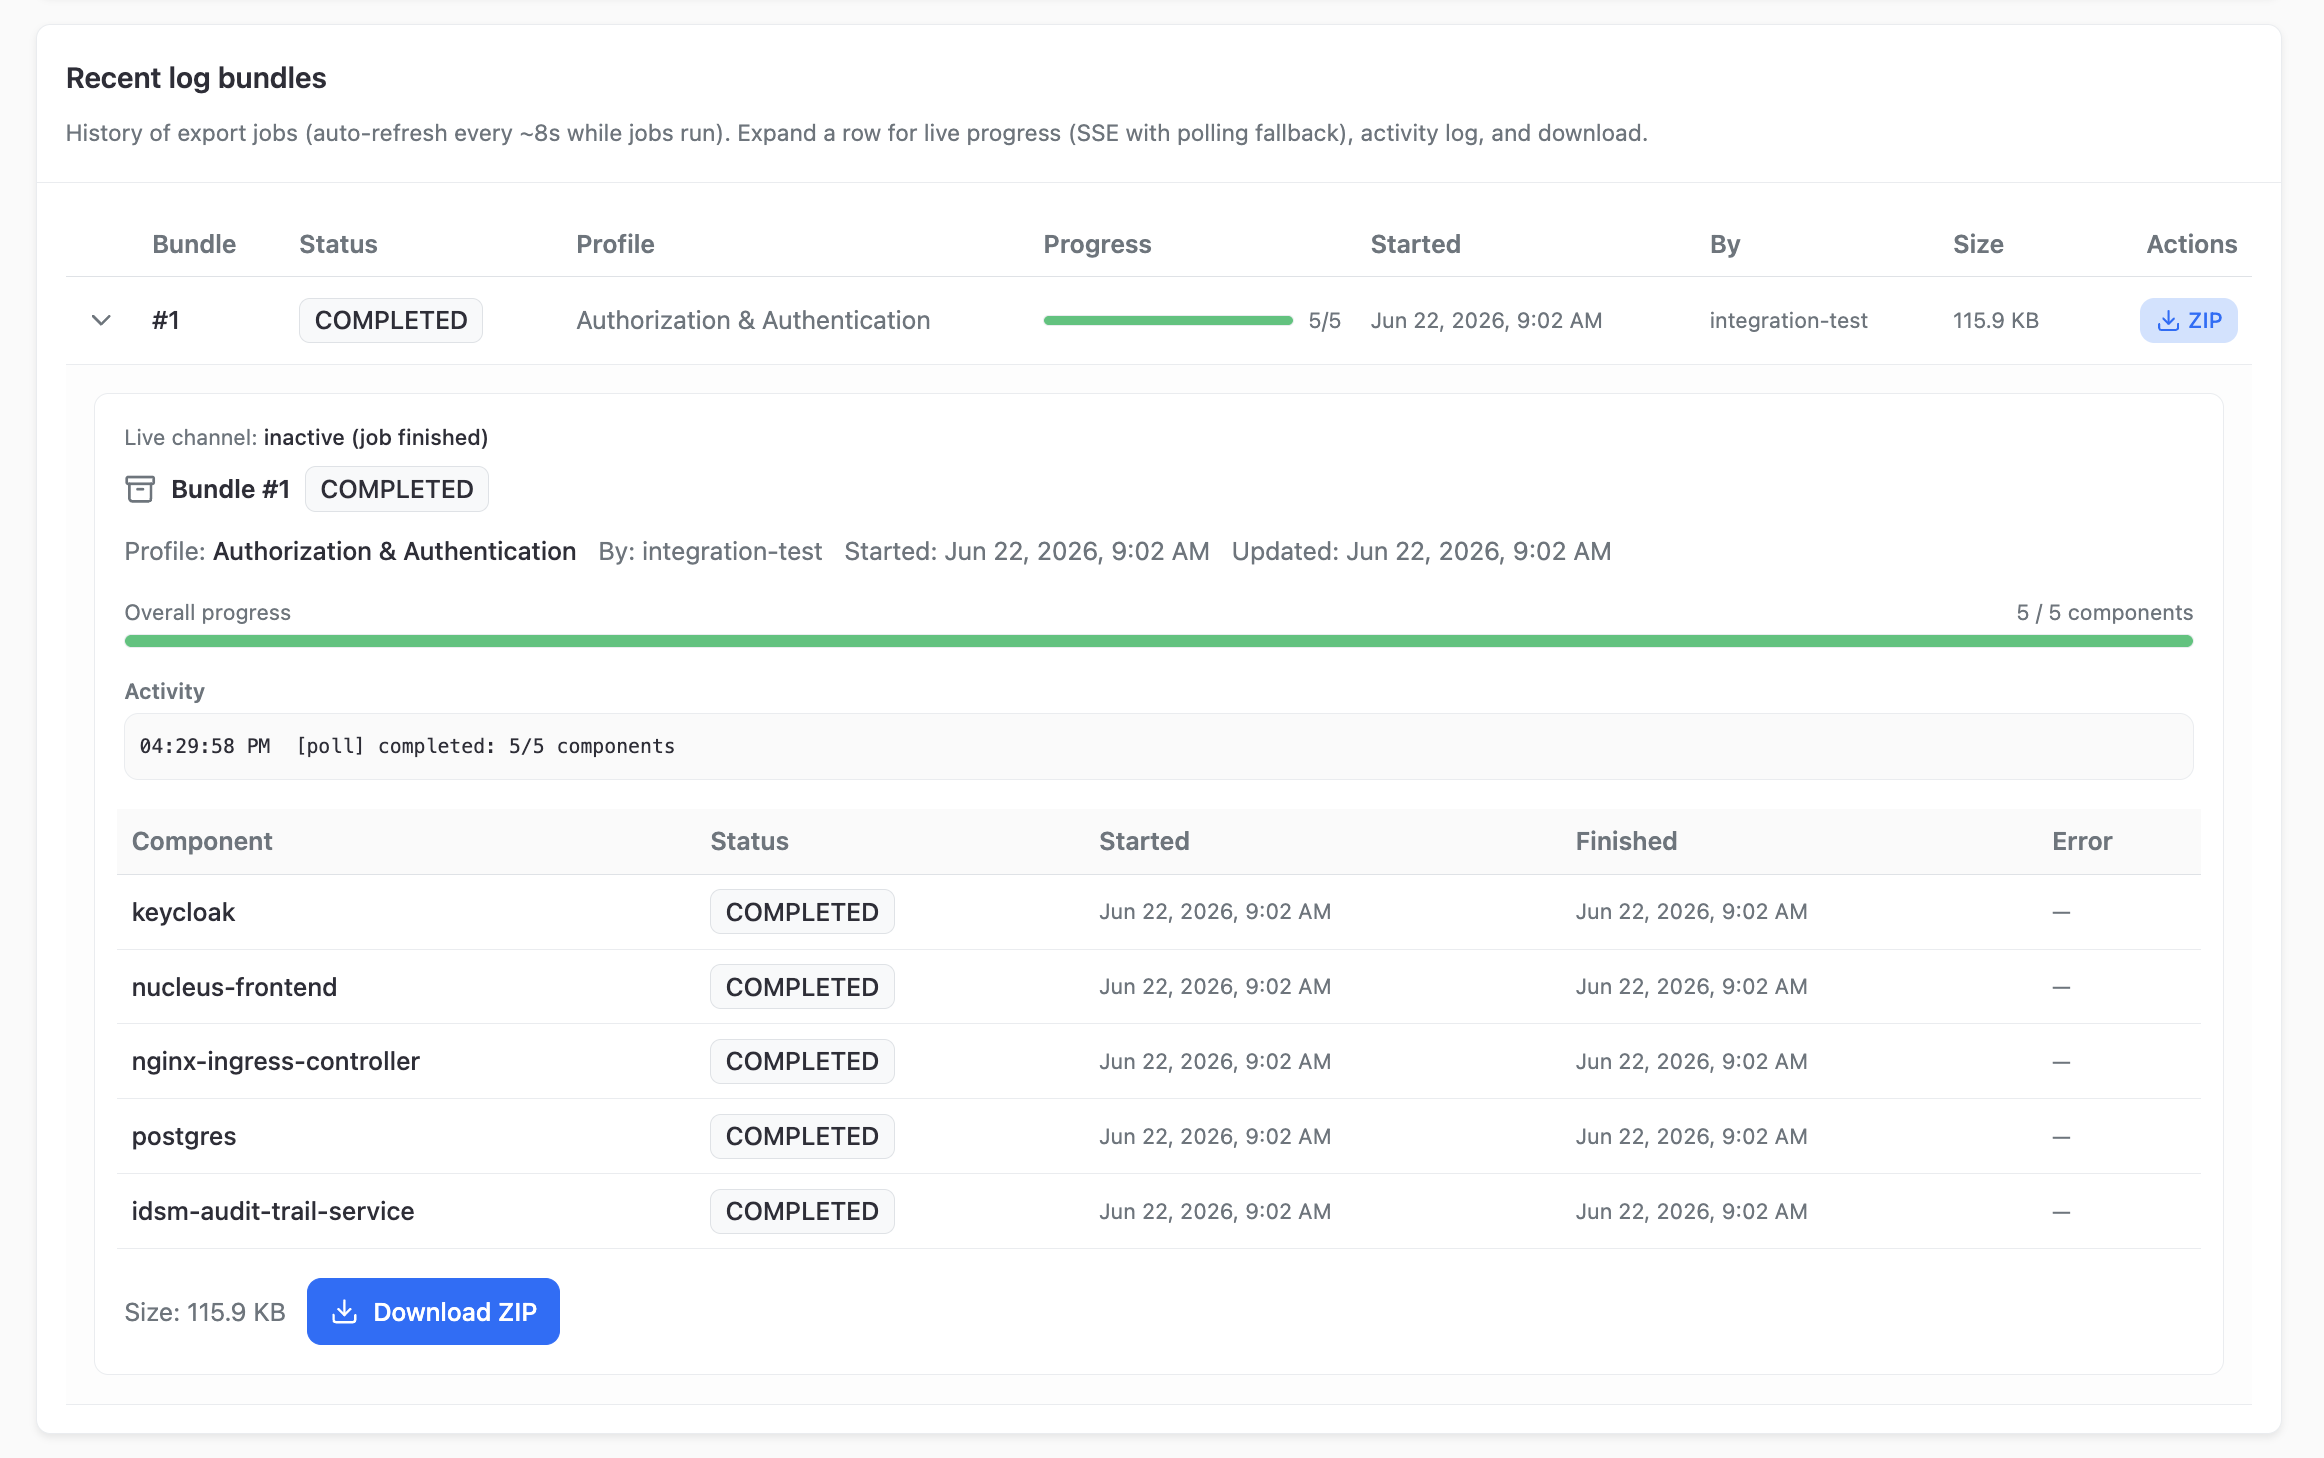Collapse the bundle #1 row chevron
This screenshot has width=2324, height=1458.
pyautogui.click(x=101, y=320)
